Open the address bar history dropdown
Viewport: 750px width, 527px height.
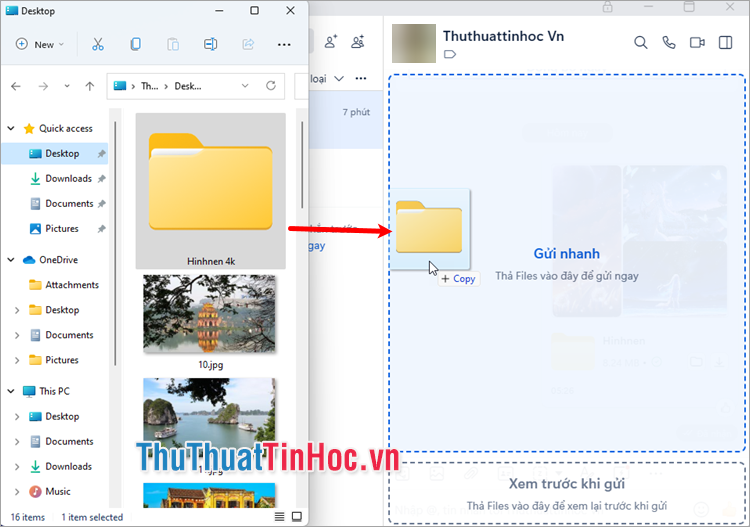(245, 86)
